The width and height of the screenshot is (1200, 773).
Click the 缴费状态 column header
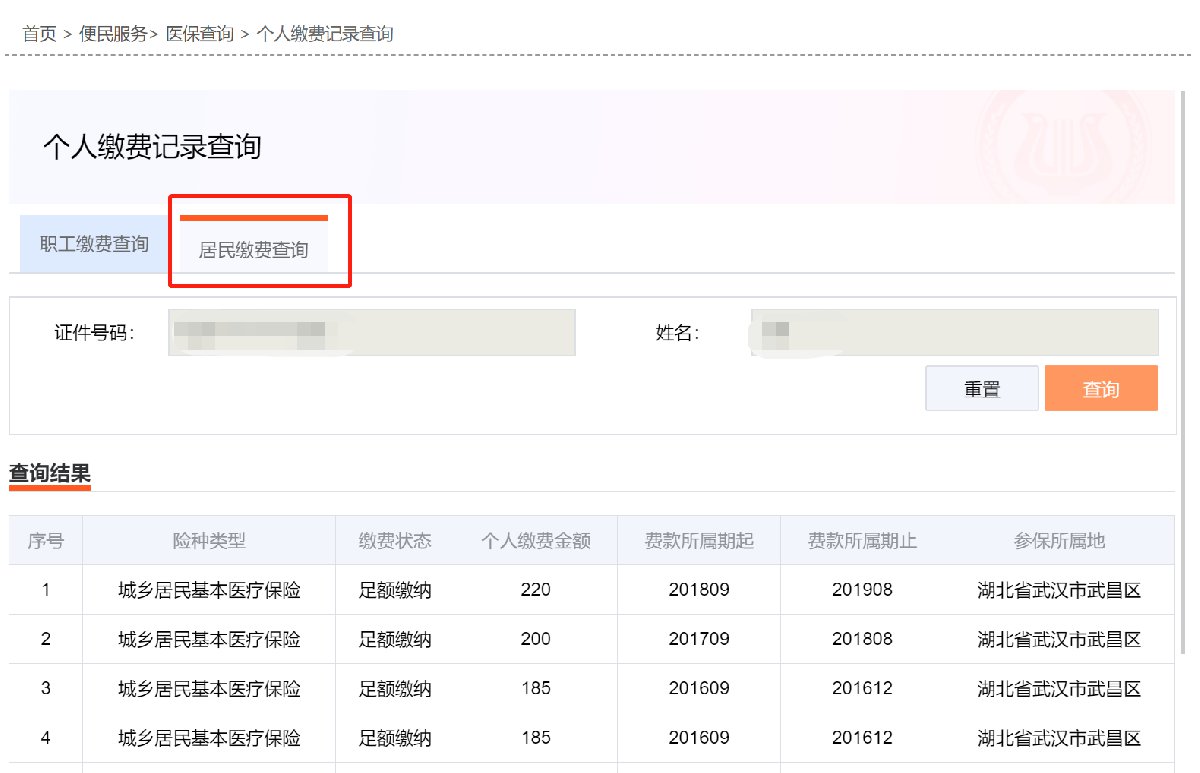coord(395,541)
